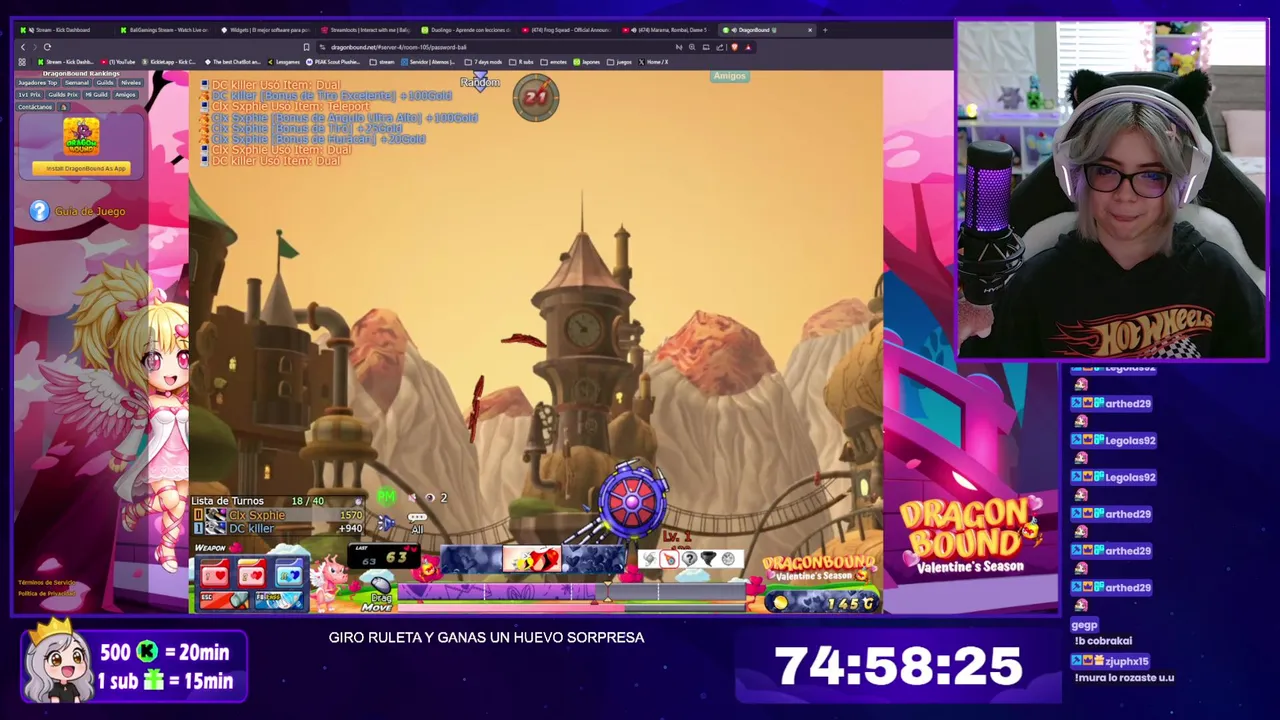
Task: Click the ESC menu button in weapon panel
Action: tap(223, 600)
